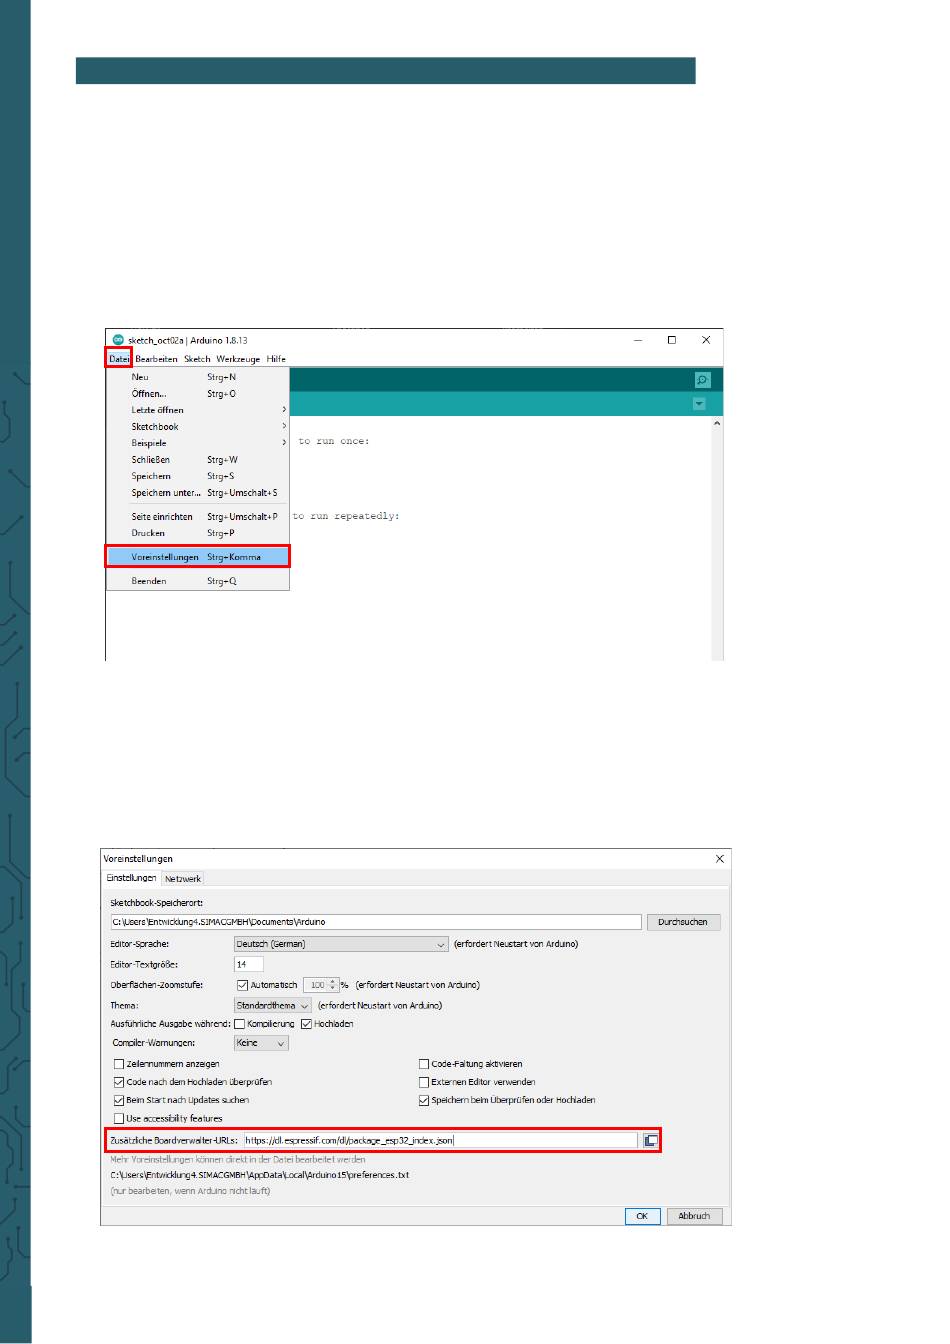950x1344 pixels.
Task: Open the Sketch menu
Action: (197, 359)
